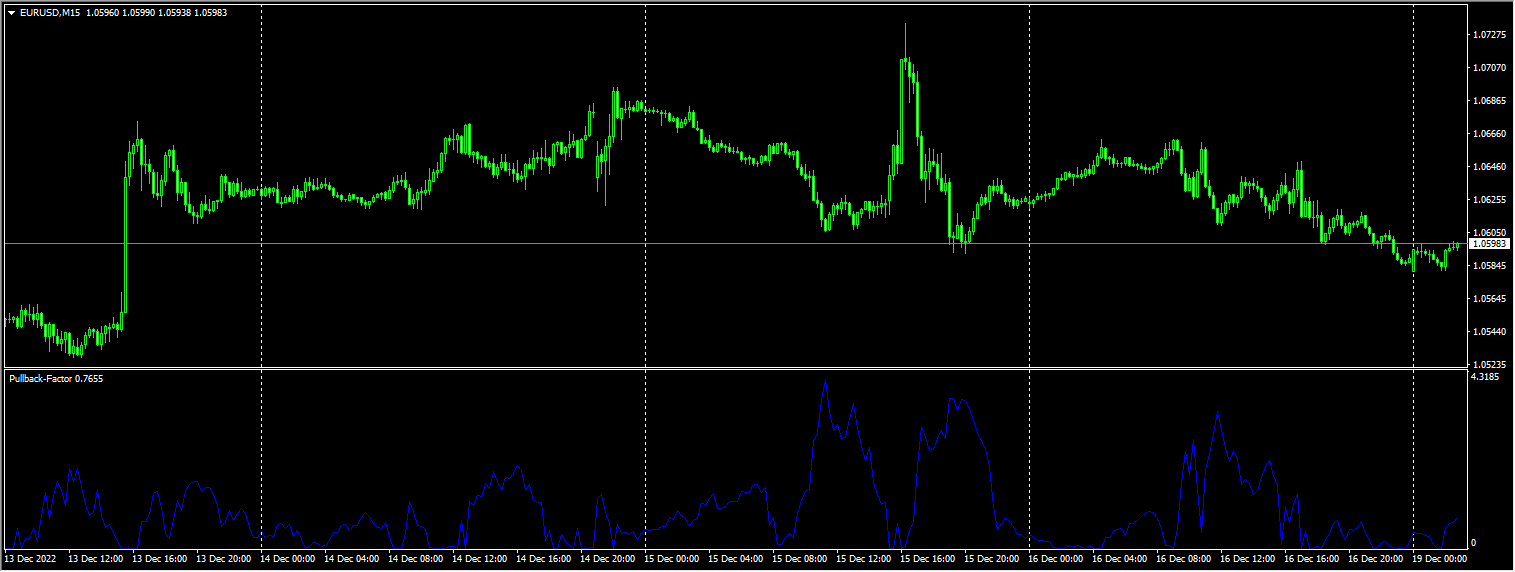The image size is (1515, 572).
Task: Click time axis label 15 Dec 16:00
Action: (929, 559)
